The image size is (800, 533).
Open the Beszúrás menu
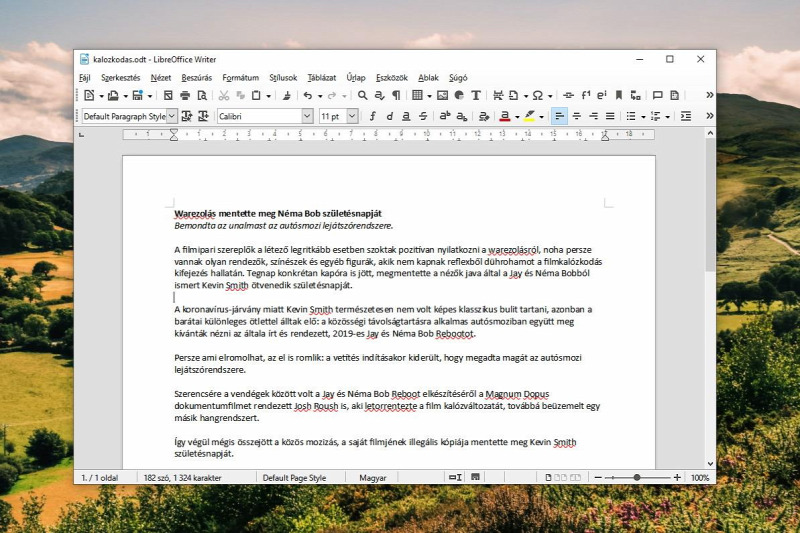(196, 78)
